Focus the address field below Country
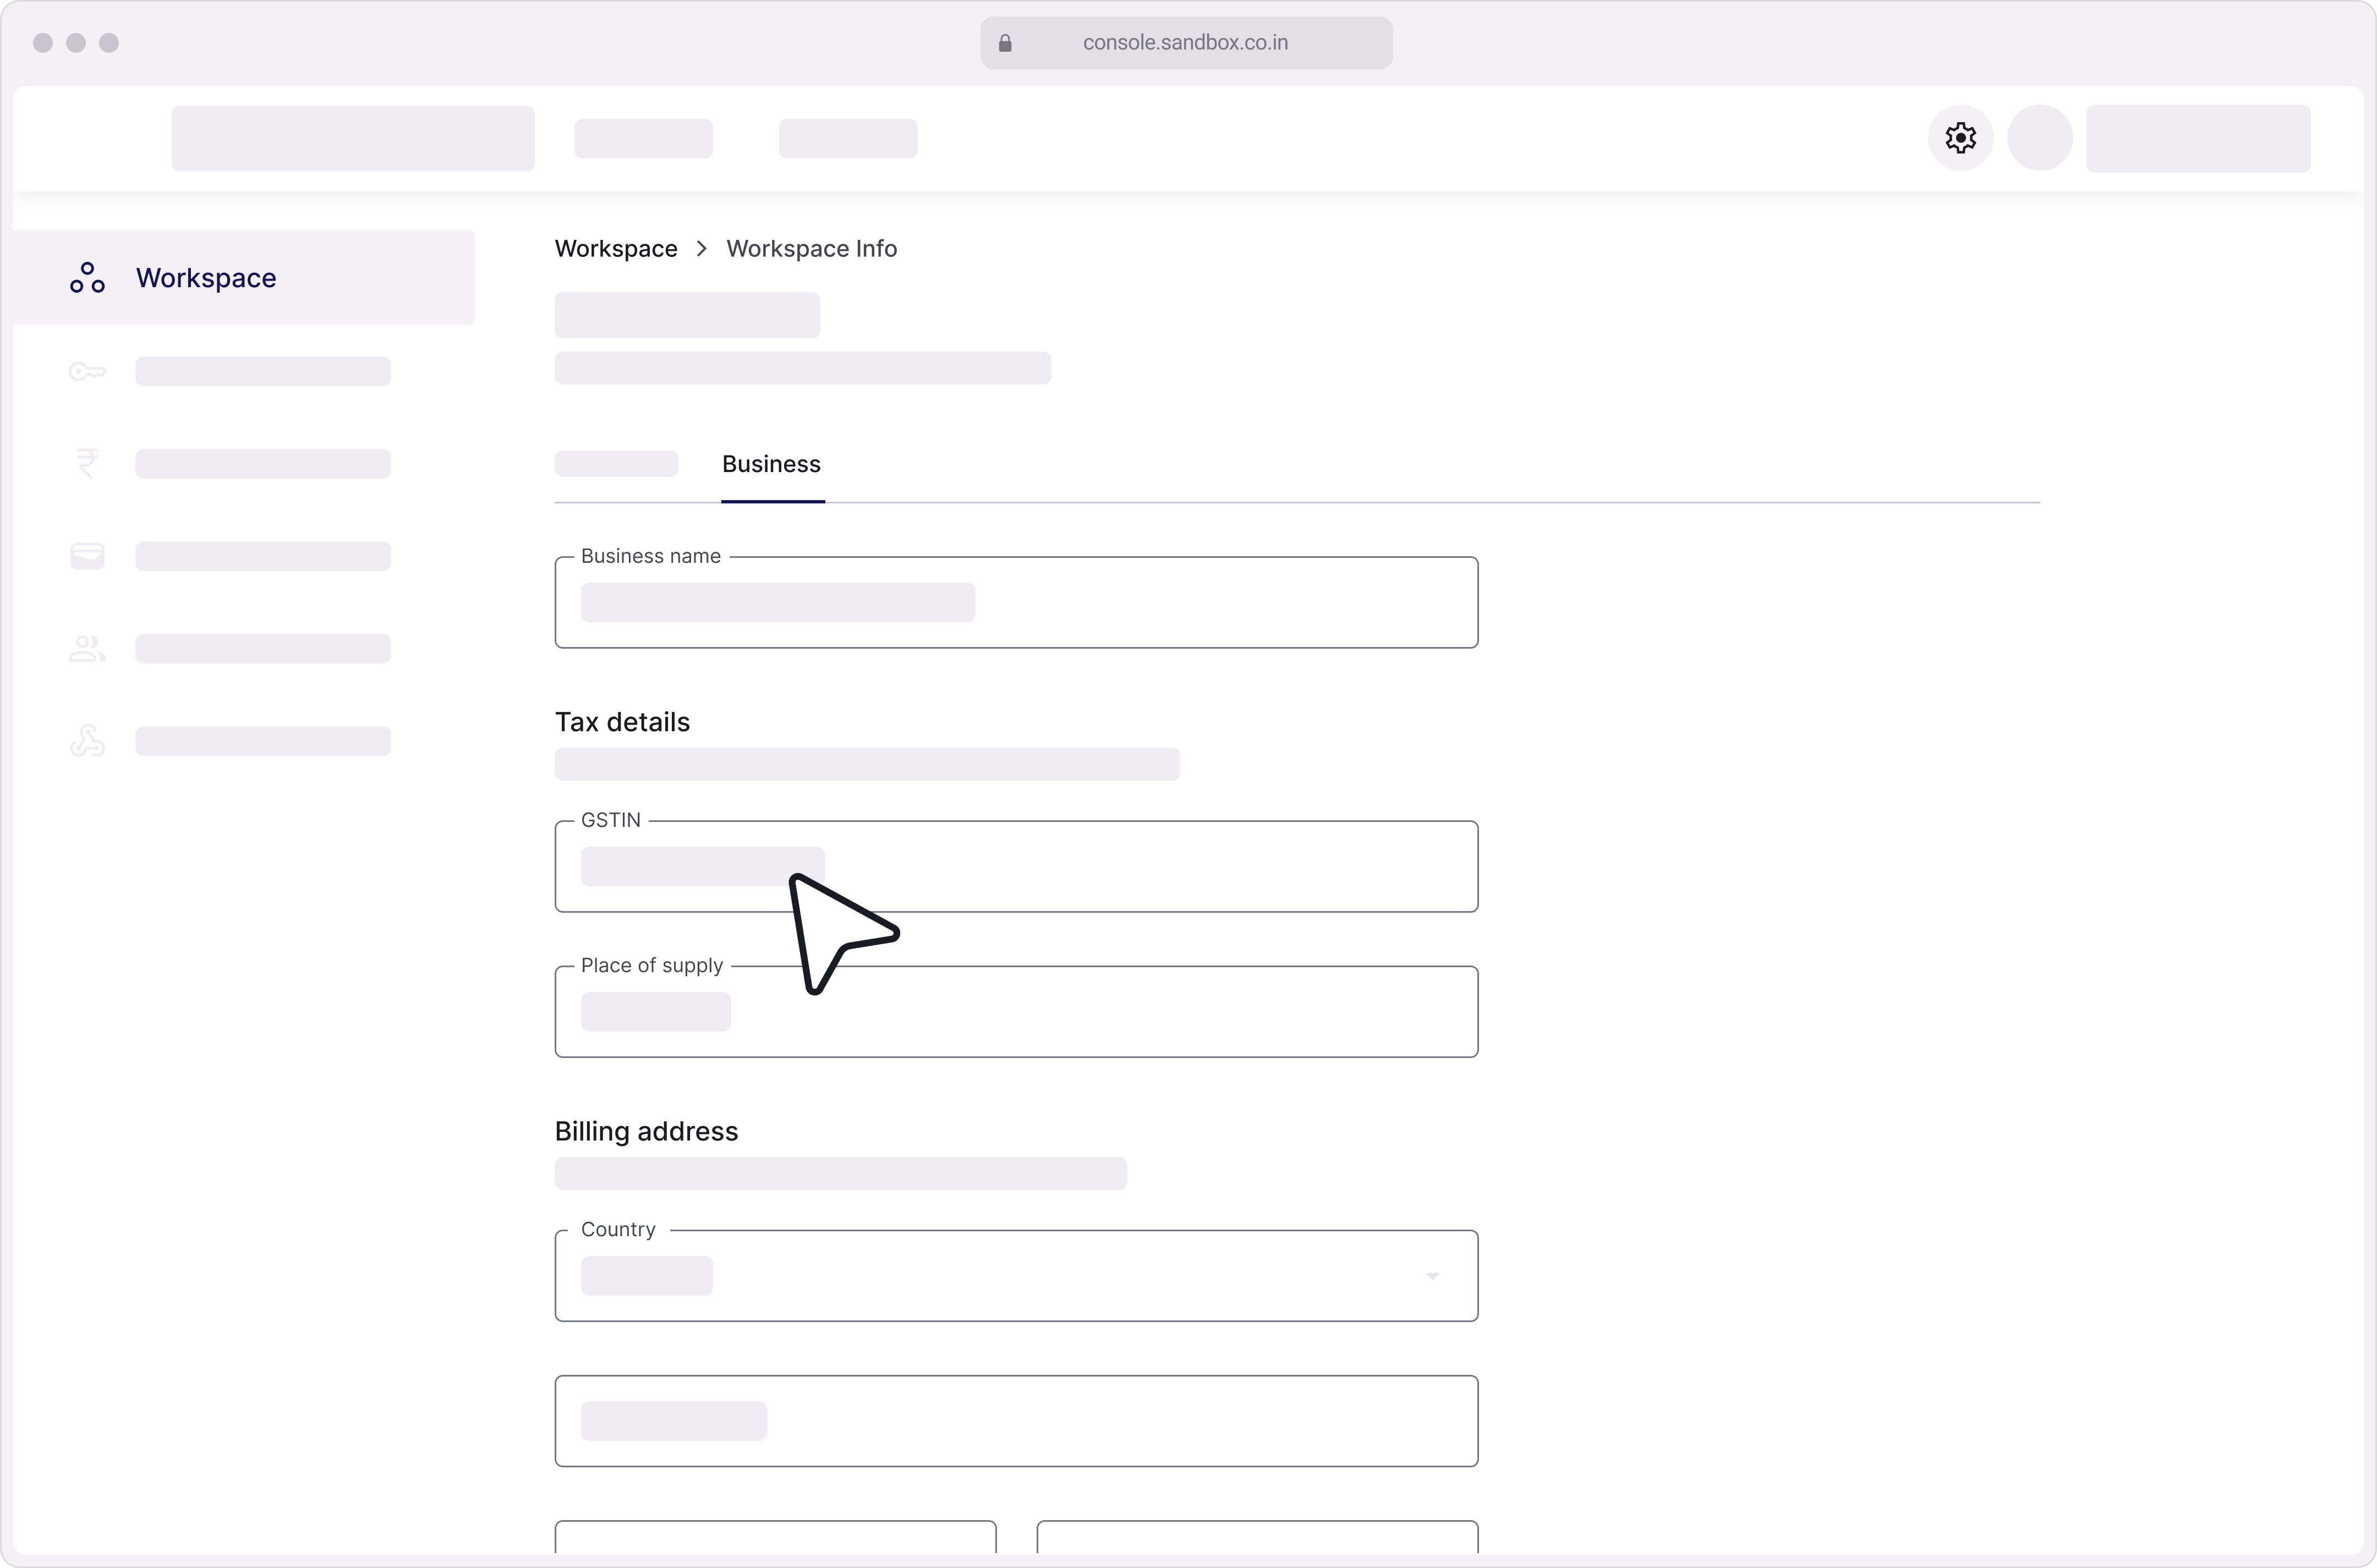The width and height of the screenshot is (2377, 1568). [x=1016, y=1421]
